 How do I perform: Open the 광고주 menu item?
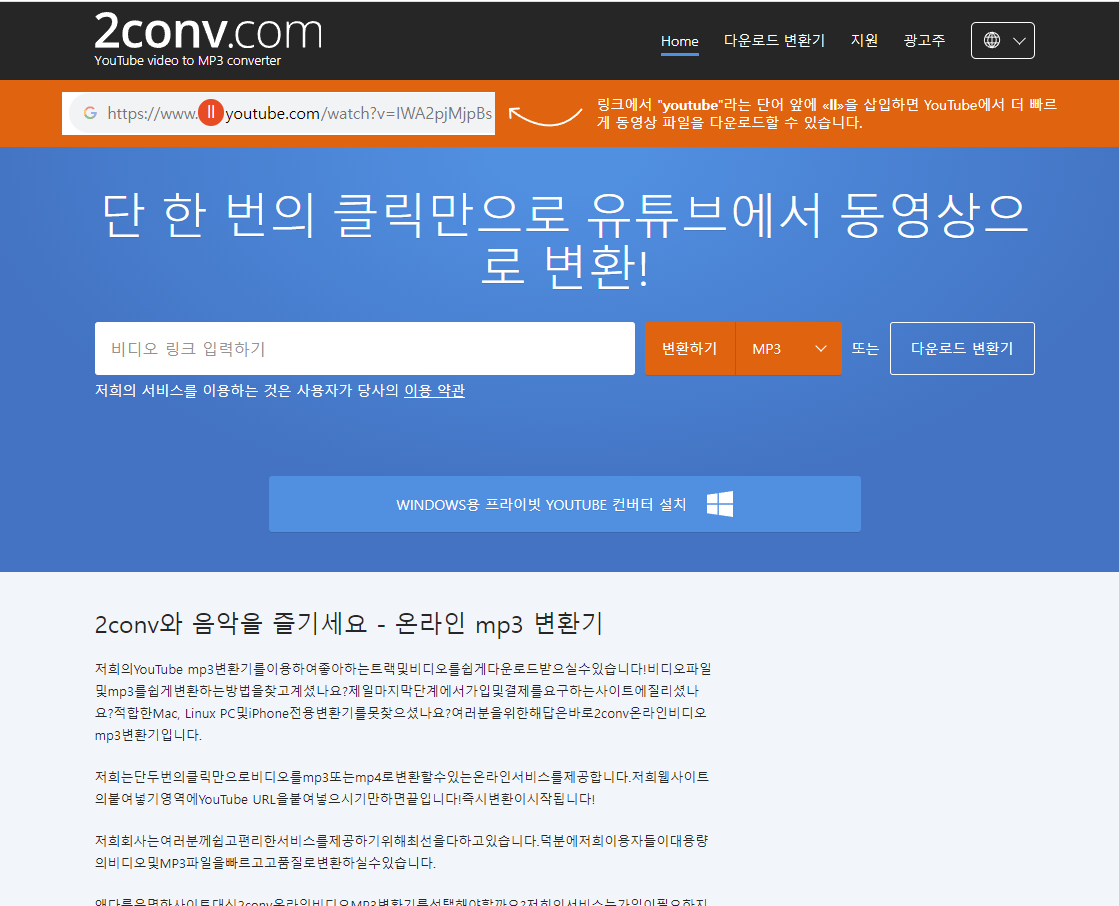tap(924, 41)
